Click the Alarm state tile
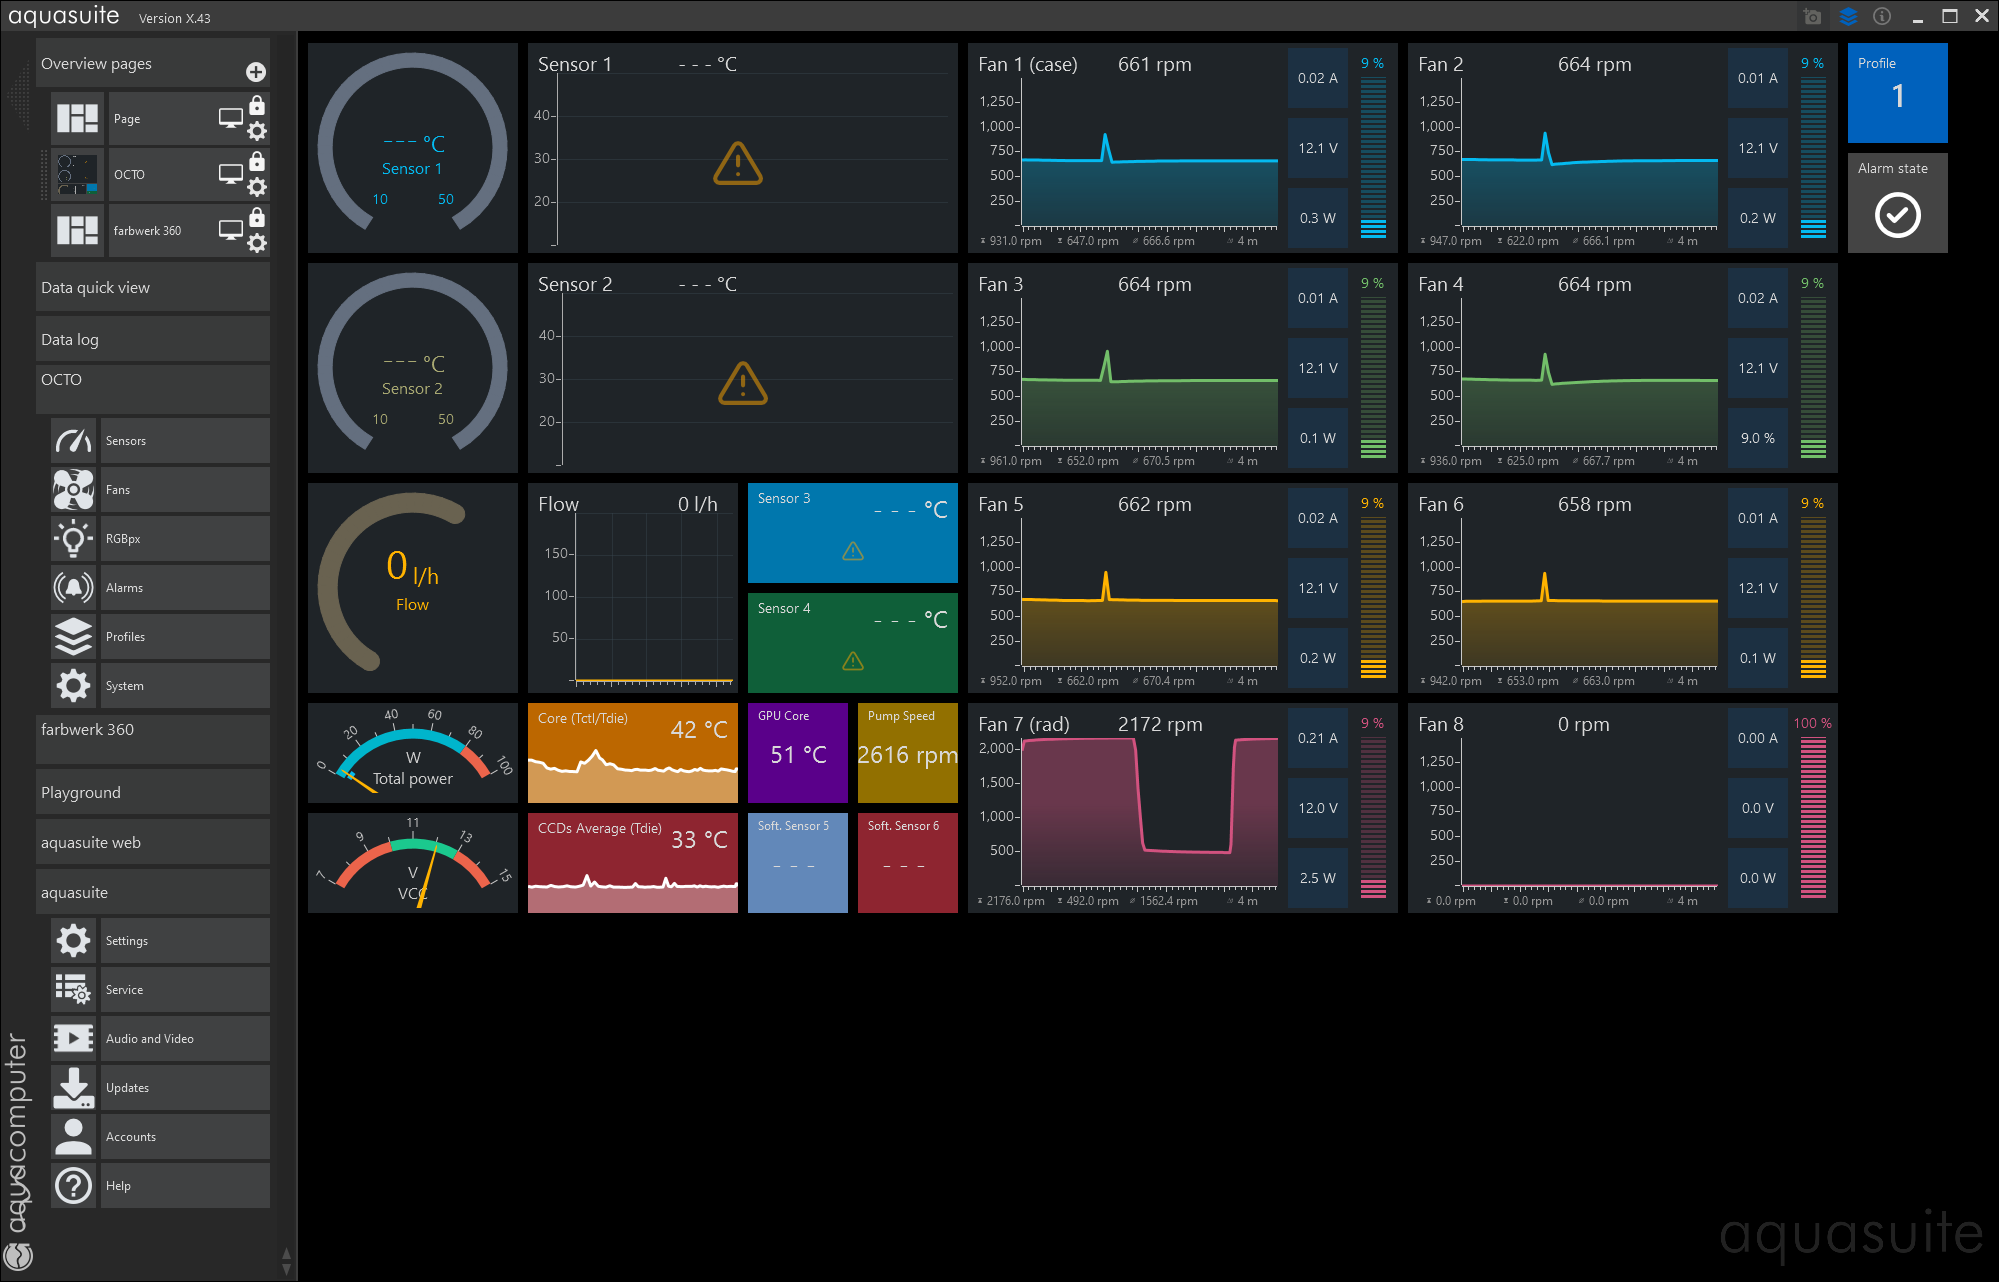 coord(1897,203)
